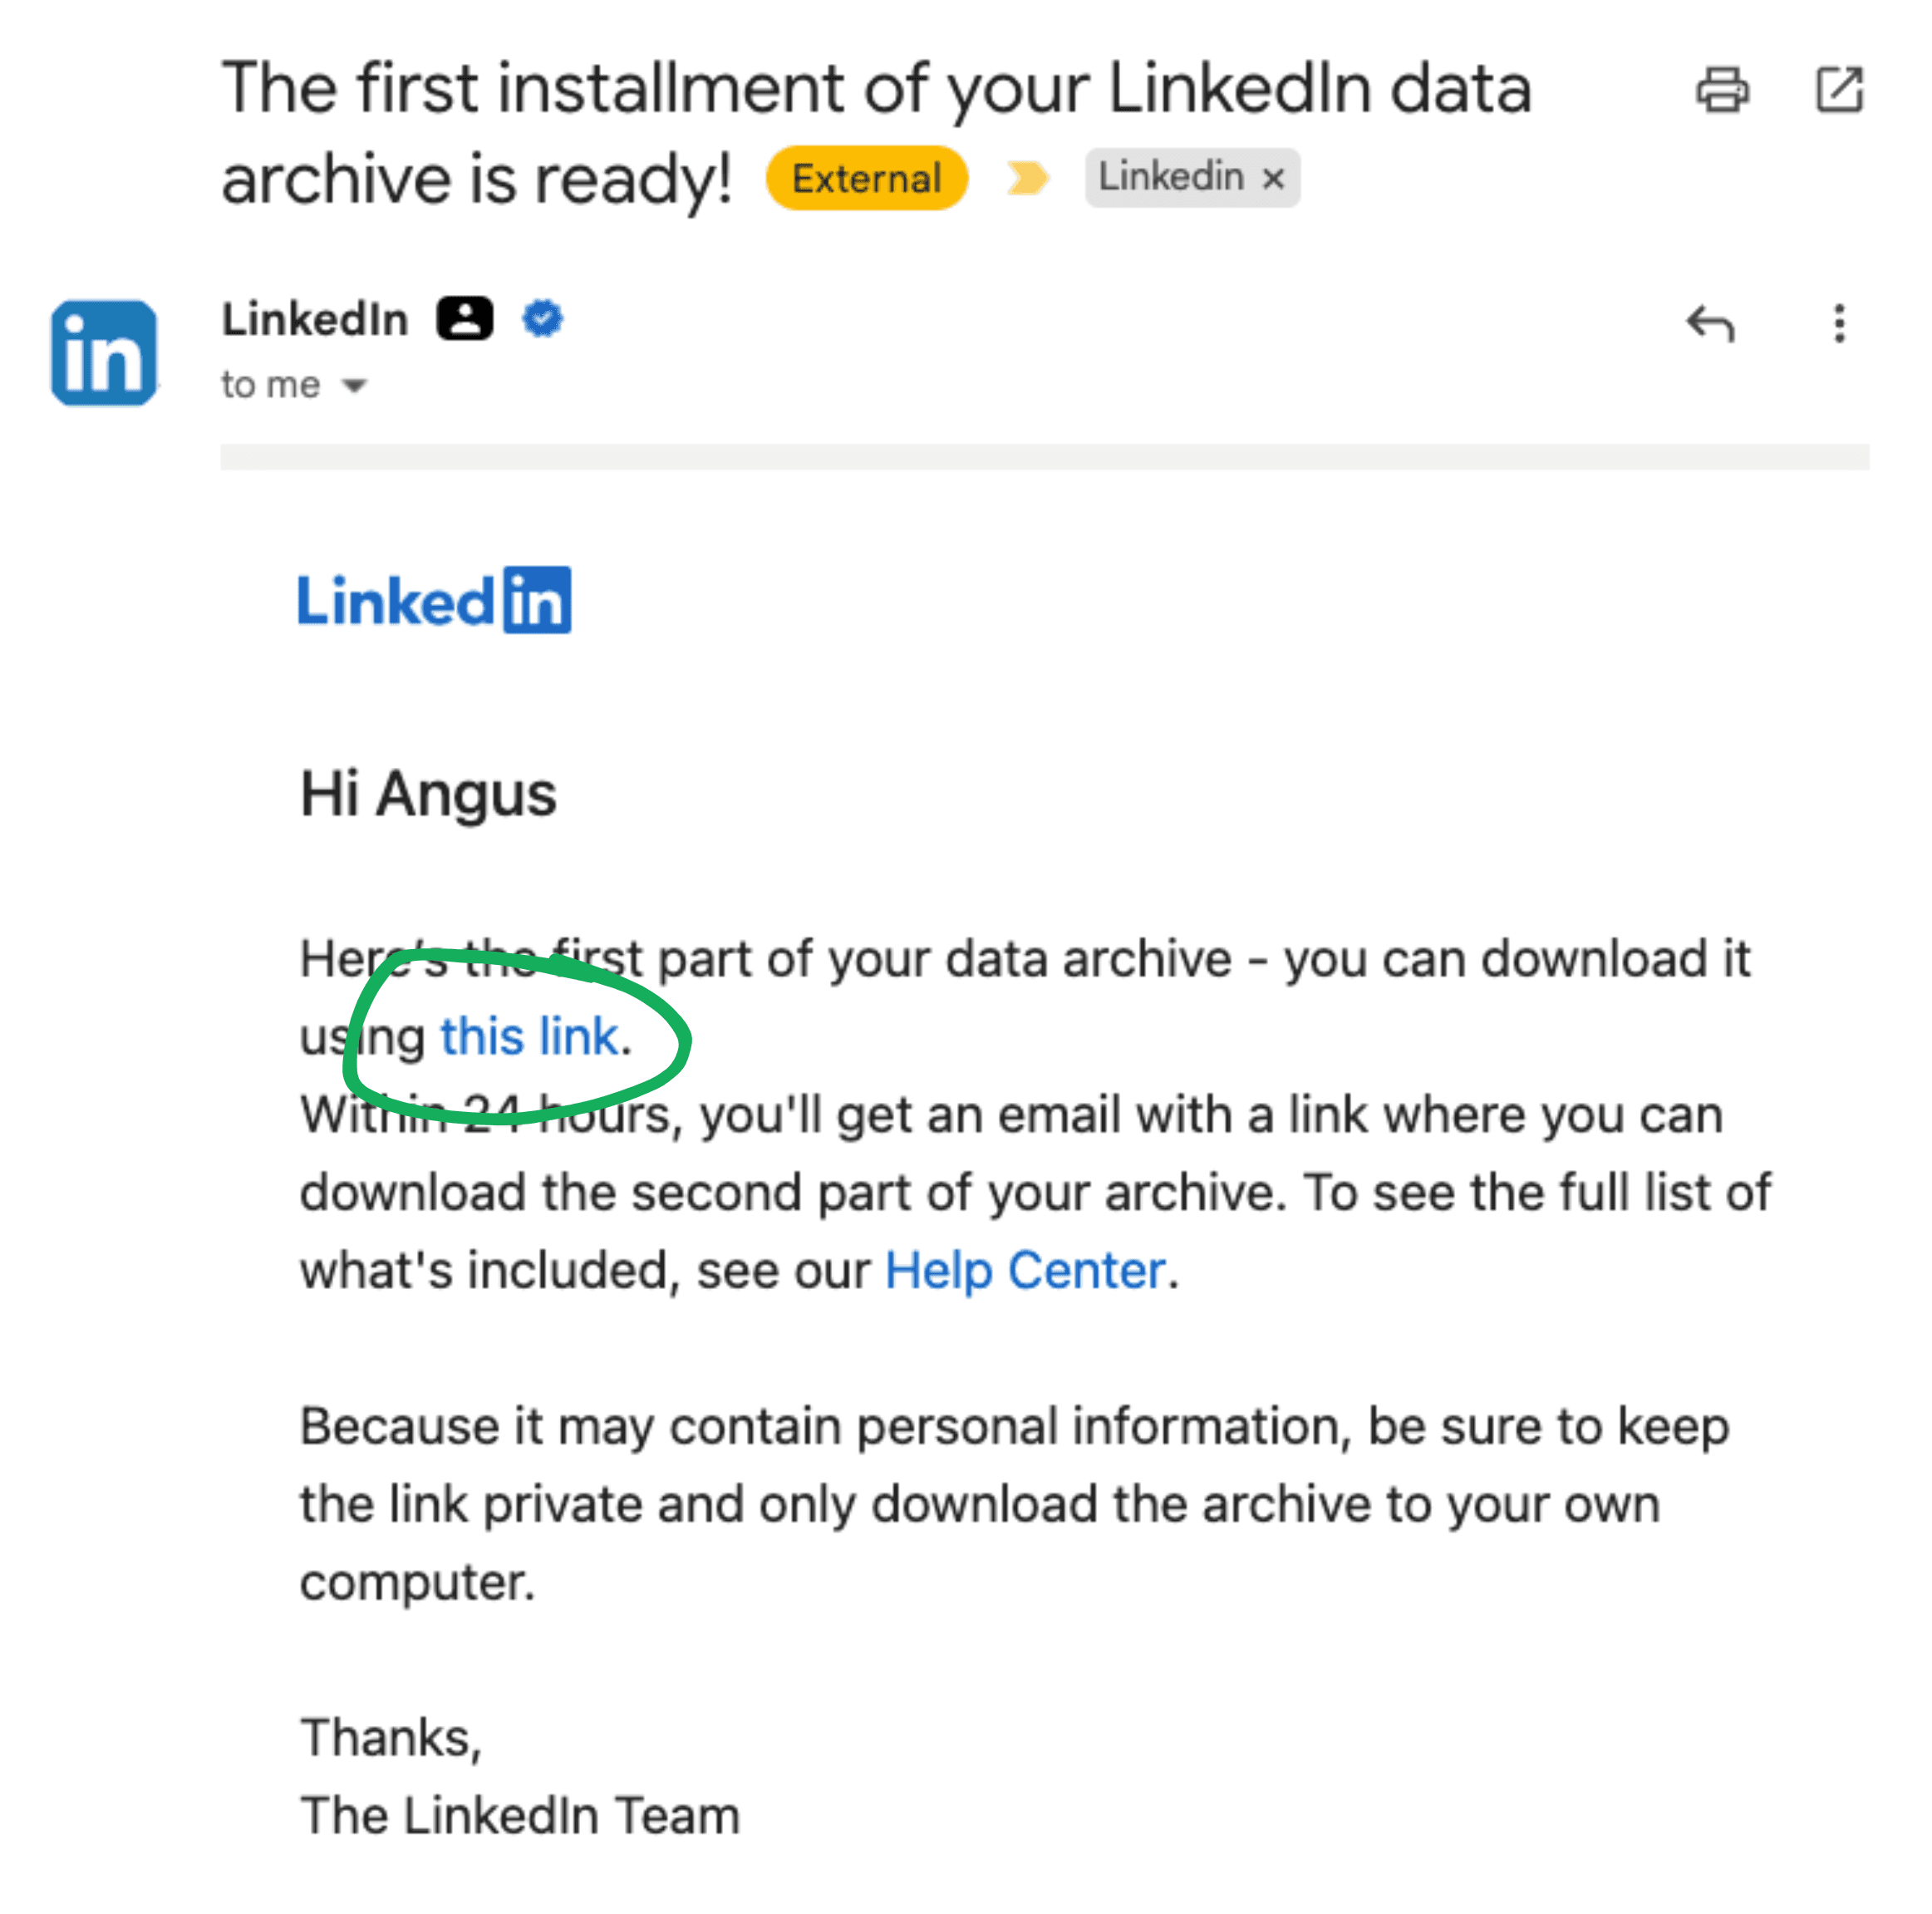Viewport: 1932px width, 1914px height.
Task: Remove the Linkedin label with x
Action: (x=1272, y=179)
